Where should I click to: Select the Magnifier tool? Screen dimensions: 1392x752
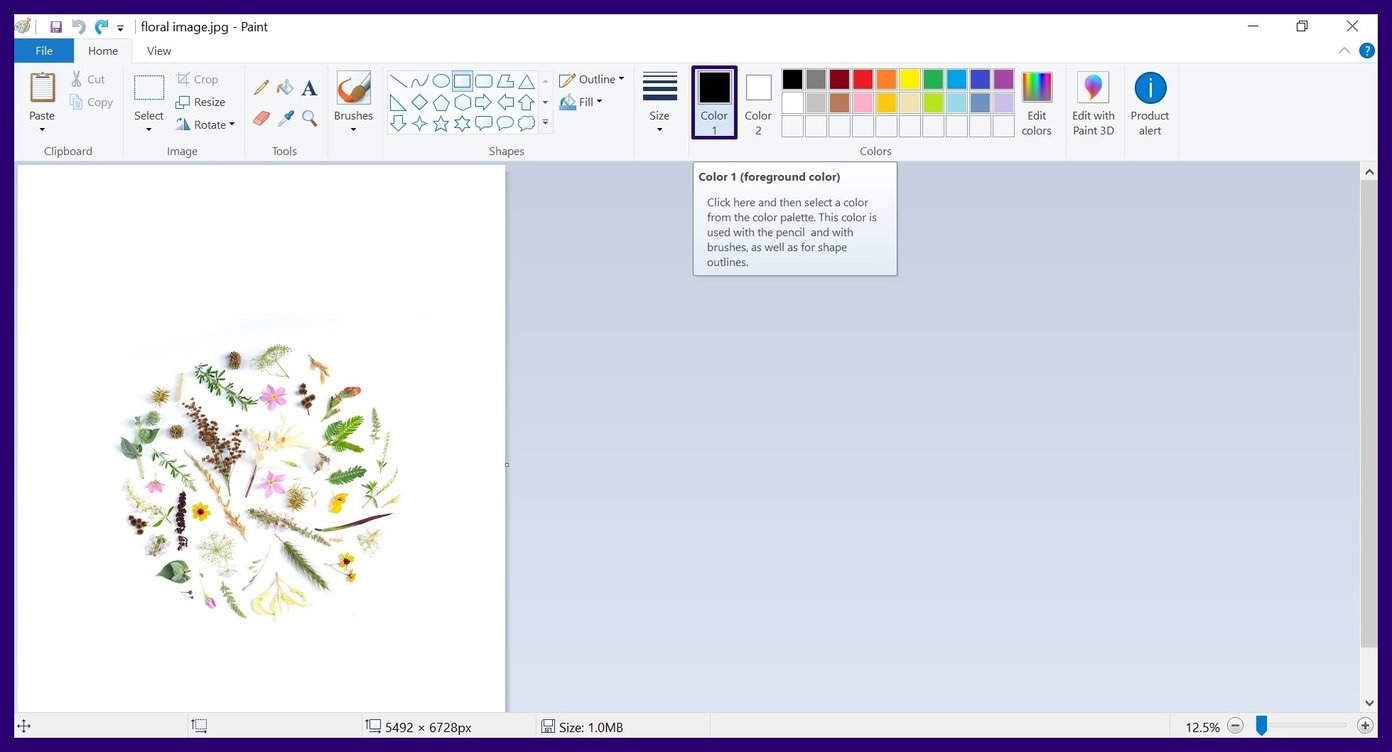308,117
